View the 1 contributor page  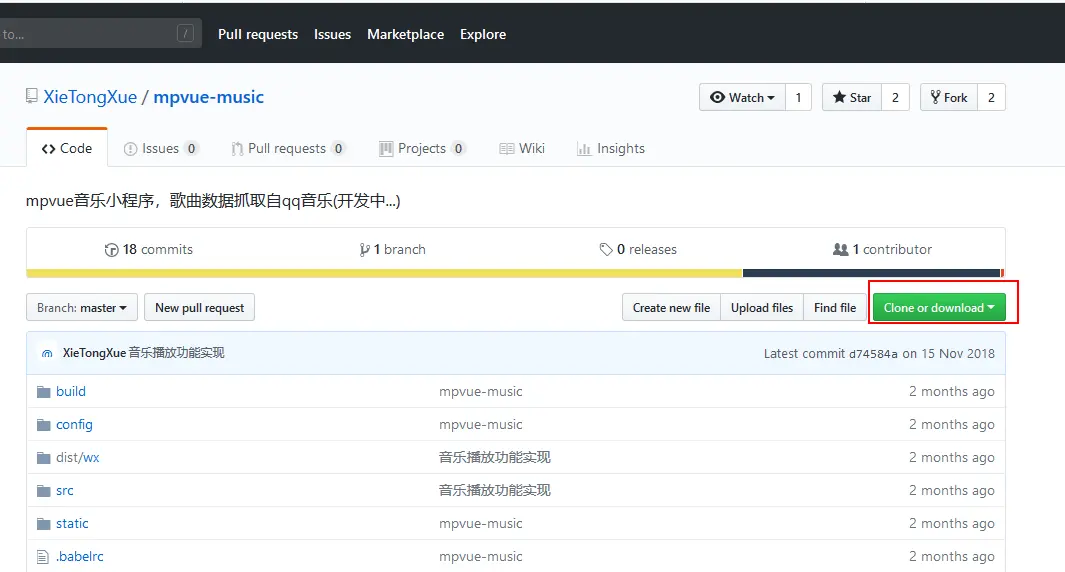882,249
